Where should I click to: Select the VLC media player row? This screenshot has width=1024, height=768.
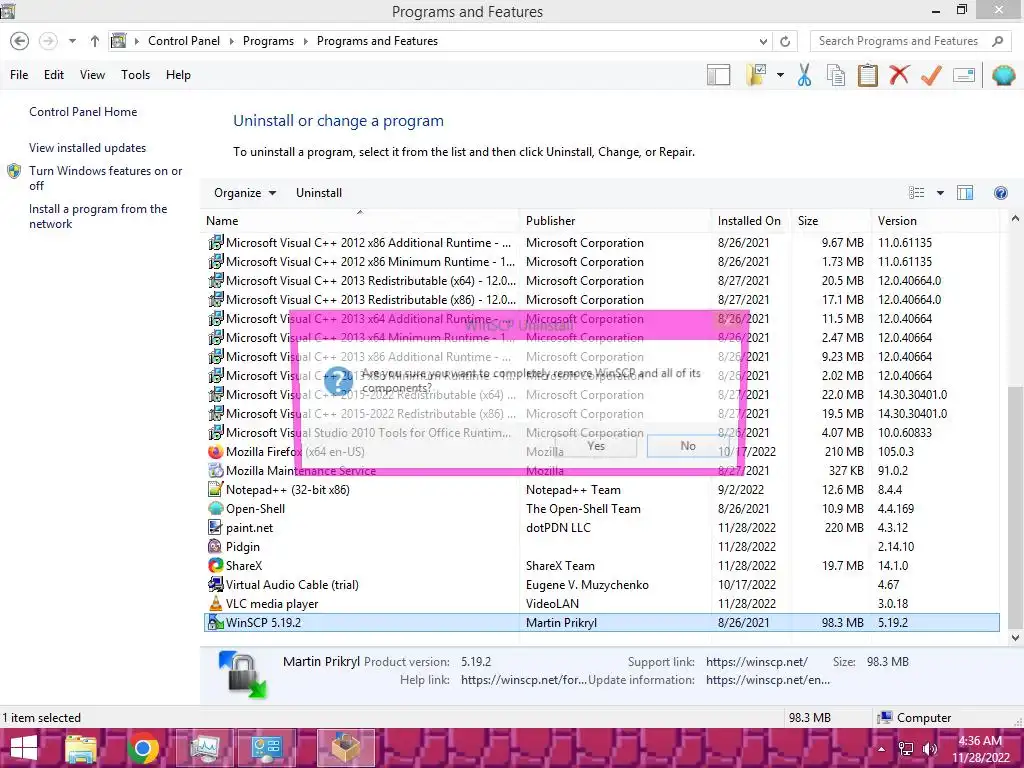[601, 604]
